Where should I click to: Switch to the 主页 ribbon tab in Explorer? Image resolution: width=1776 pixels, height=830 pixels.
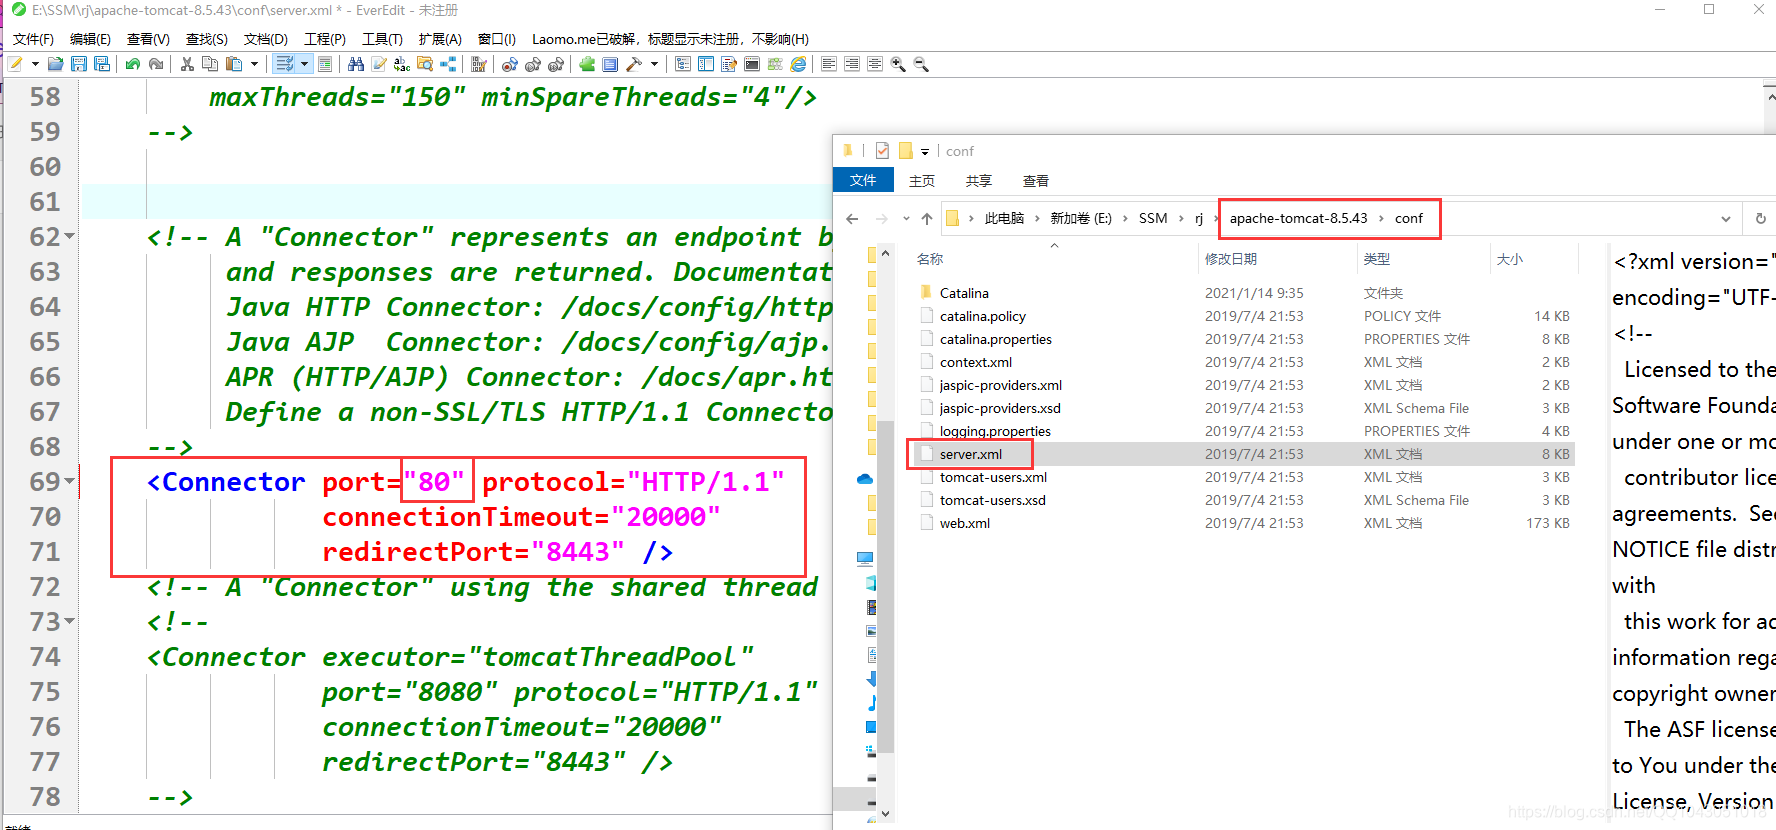point(922,181)
